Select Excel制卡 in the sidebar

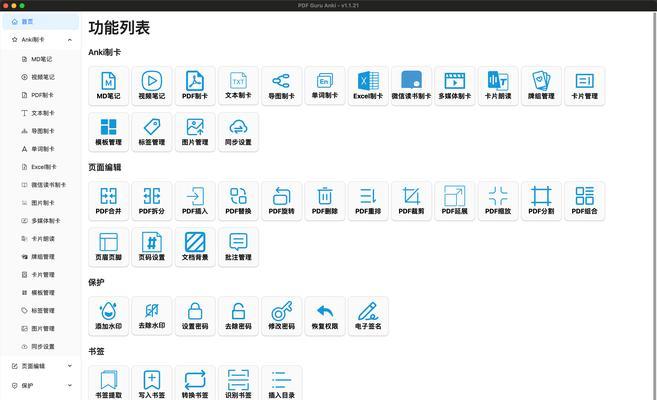click(x=41, y=167)
